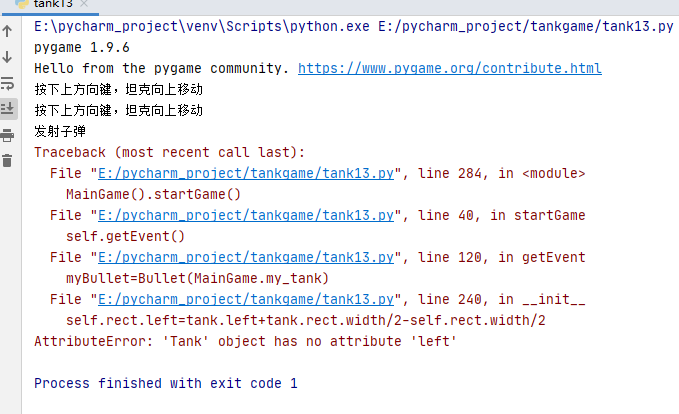Click the Print console output icon
The image size is (679, 414).
(7, 135)
